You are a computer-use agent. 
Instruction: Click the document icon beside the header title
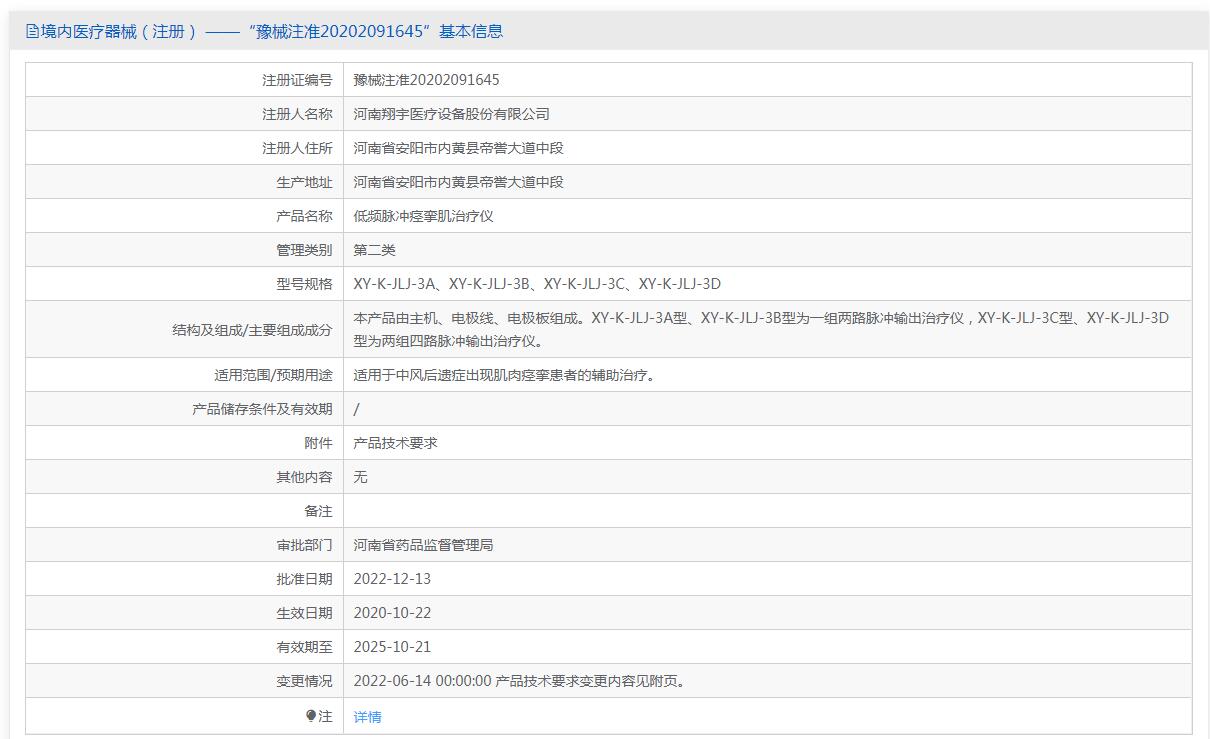coord(33,32)
